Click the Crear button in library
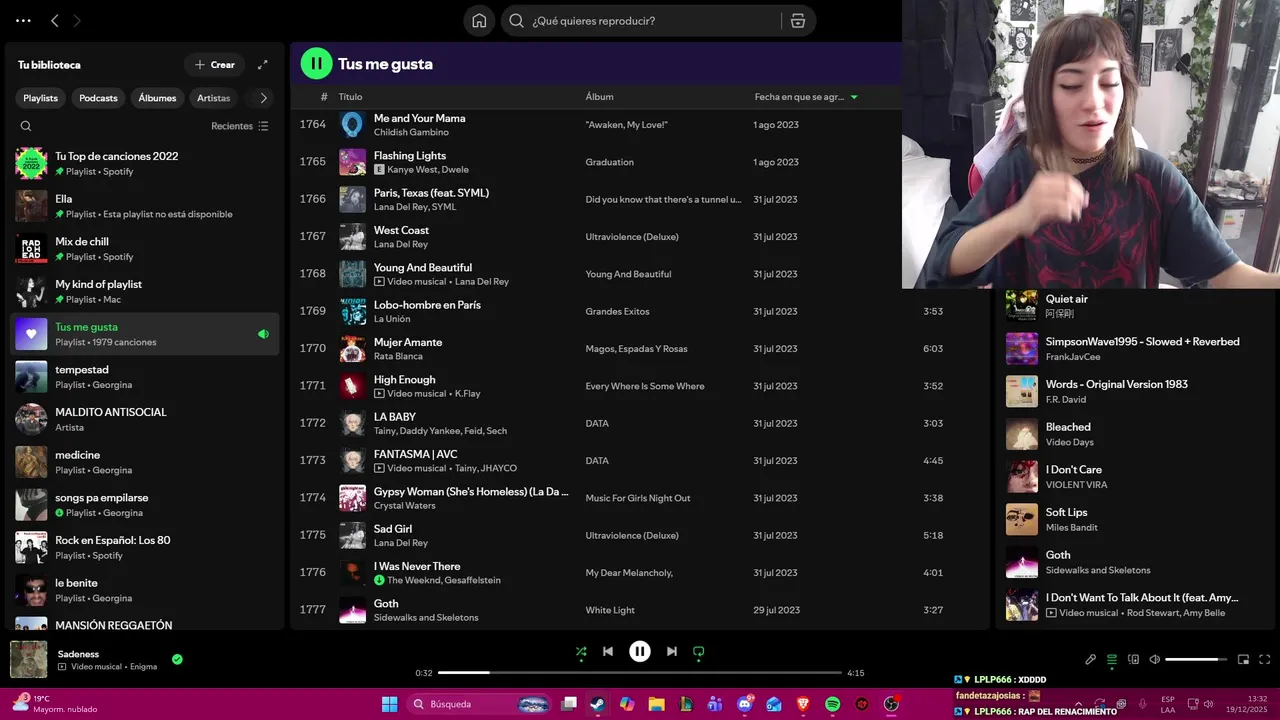Screen dimensions: 1280x720 point(215,65)
